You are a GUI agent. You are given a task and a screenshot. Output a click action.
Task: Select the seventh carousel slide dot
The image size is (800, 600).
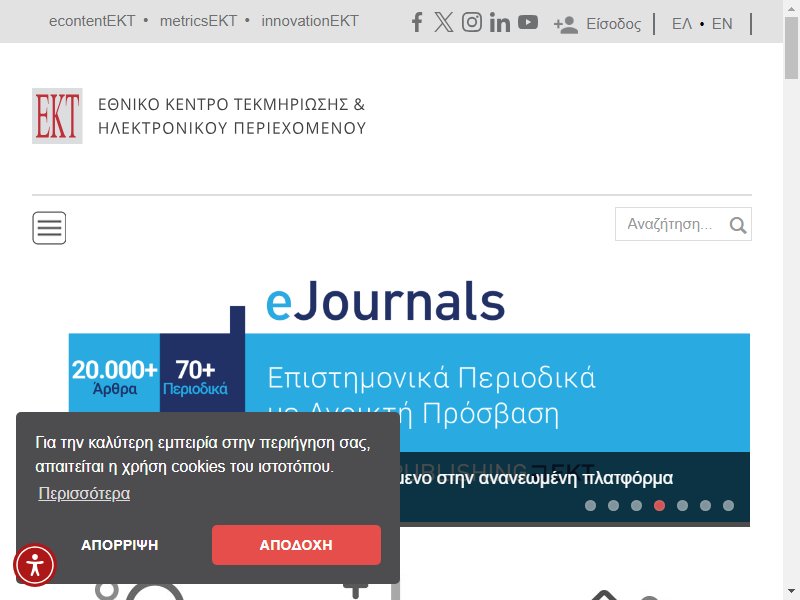pos(728,505)
